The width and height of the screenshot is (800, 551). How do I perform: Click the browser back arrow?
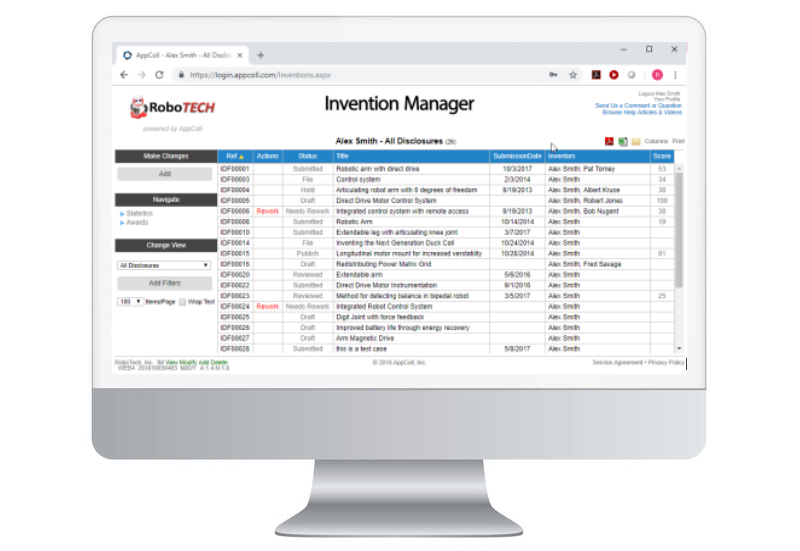(x=124, y=75)
